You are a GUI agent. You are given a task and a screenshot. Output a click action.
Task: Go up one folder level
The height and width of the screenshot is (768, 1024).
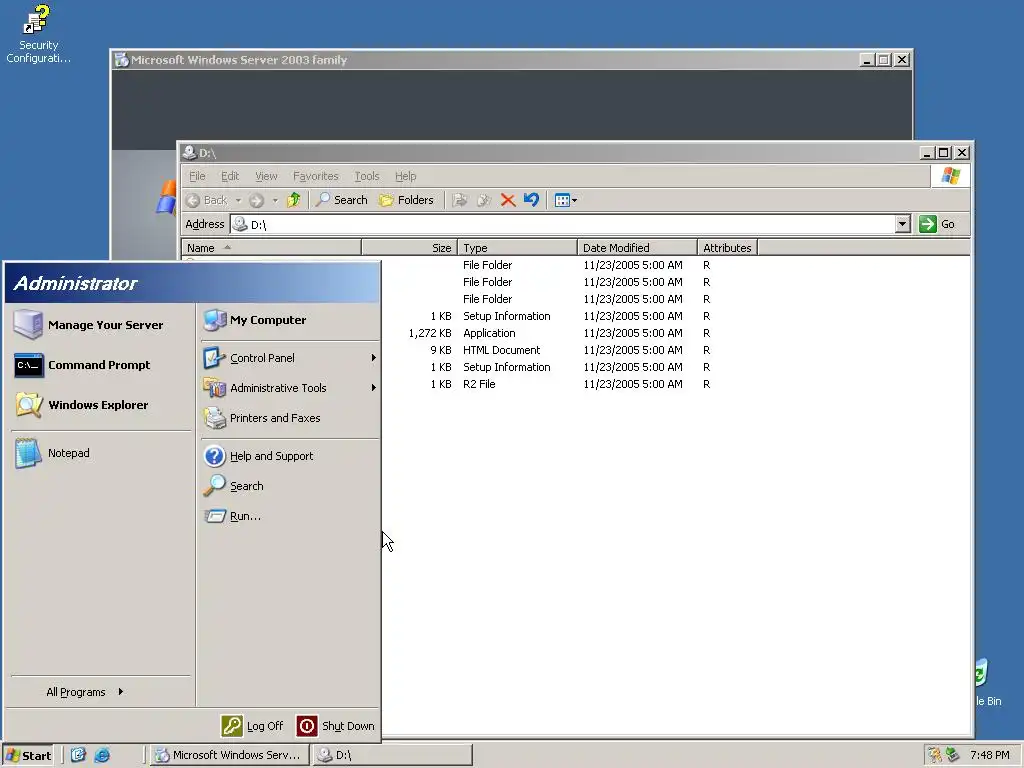point(294,200)
